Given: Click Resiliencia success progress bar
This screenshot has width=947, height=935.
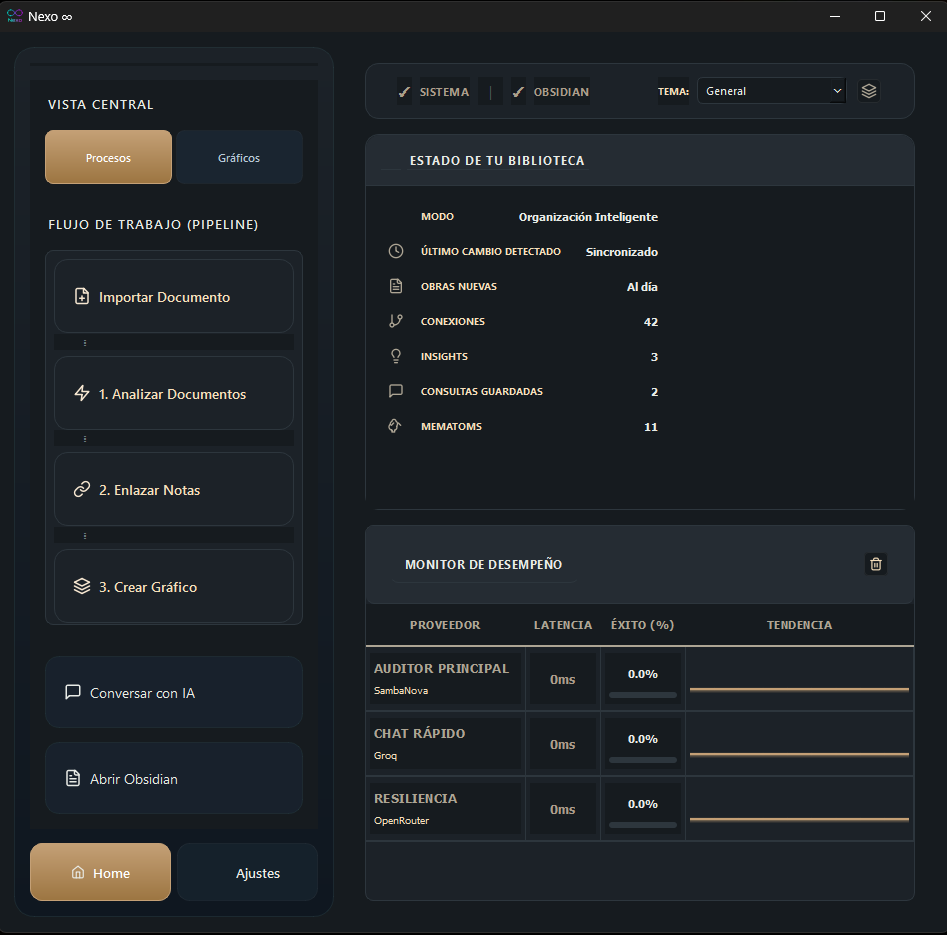Looking at the screenshot, I should pyautogui.click(x=643, y=825).
